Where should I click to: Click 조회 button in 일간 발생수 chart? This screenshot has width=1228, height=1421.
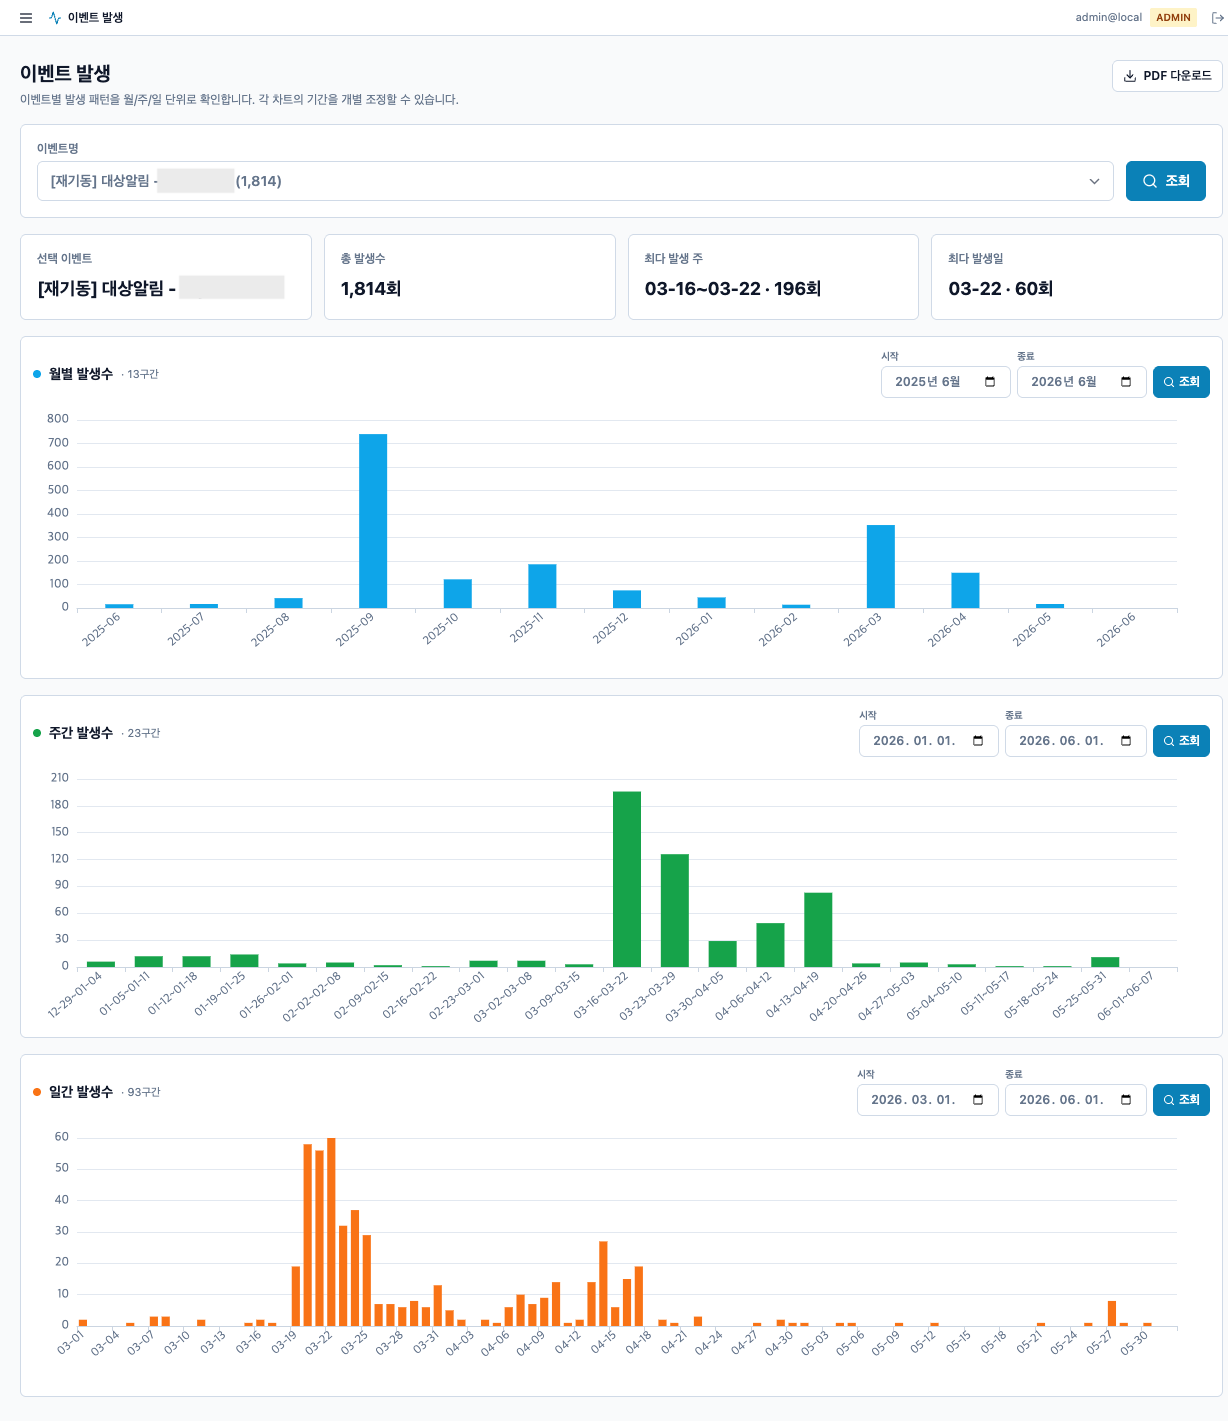pos(1181,1100)
